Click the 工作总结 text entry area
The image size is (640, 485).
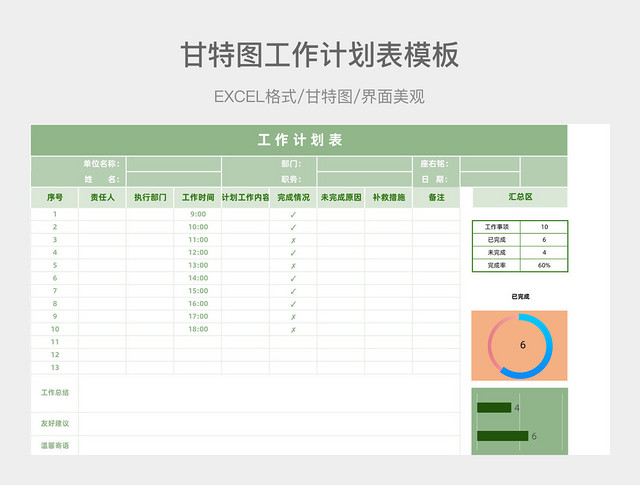[x=269, y=393]
